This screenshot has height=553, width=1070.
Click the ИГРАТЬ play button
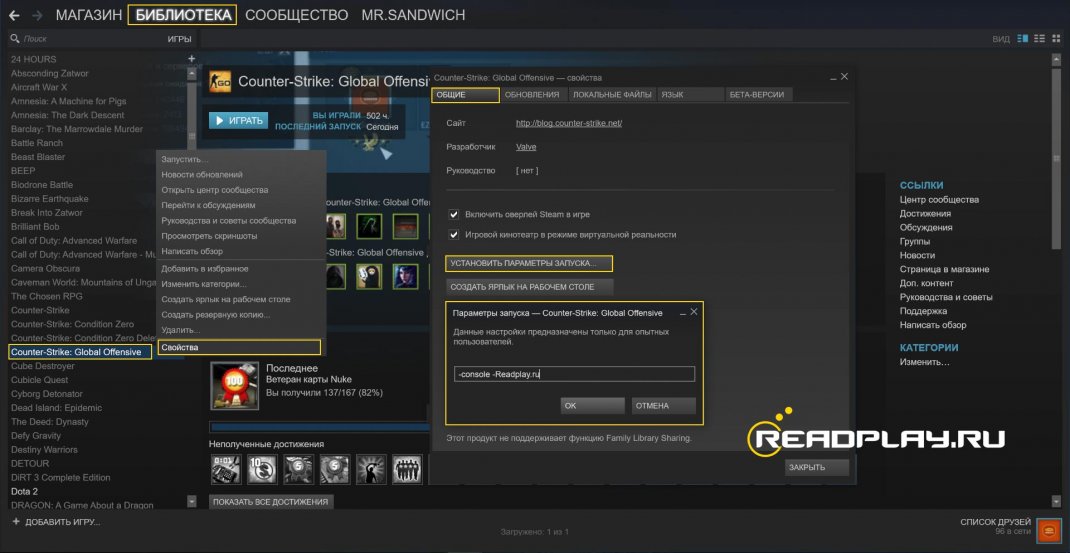tap(239, 121)
